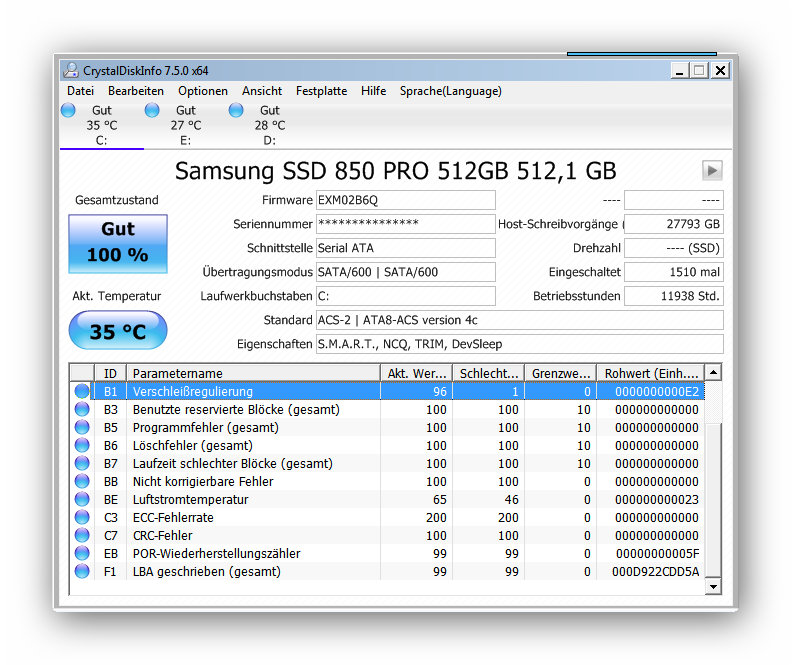Select the ECC-Fehlerrate row
Image resolution: width=792 pixels, height=665 pixels.
pyautogui.click(x=387, y=518)
